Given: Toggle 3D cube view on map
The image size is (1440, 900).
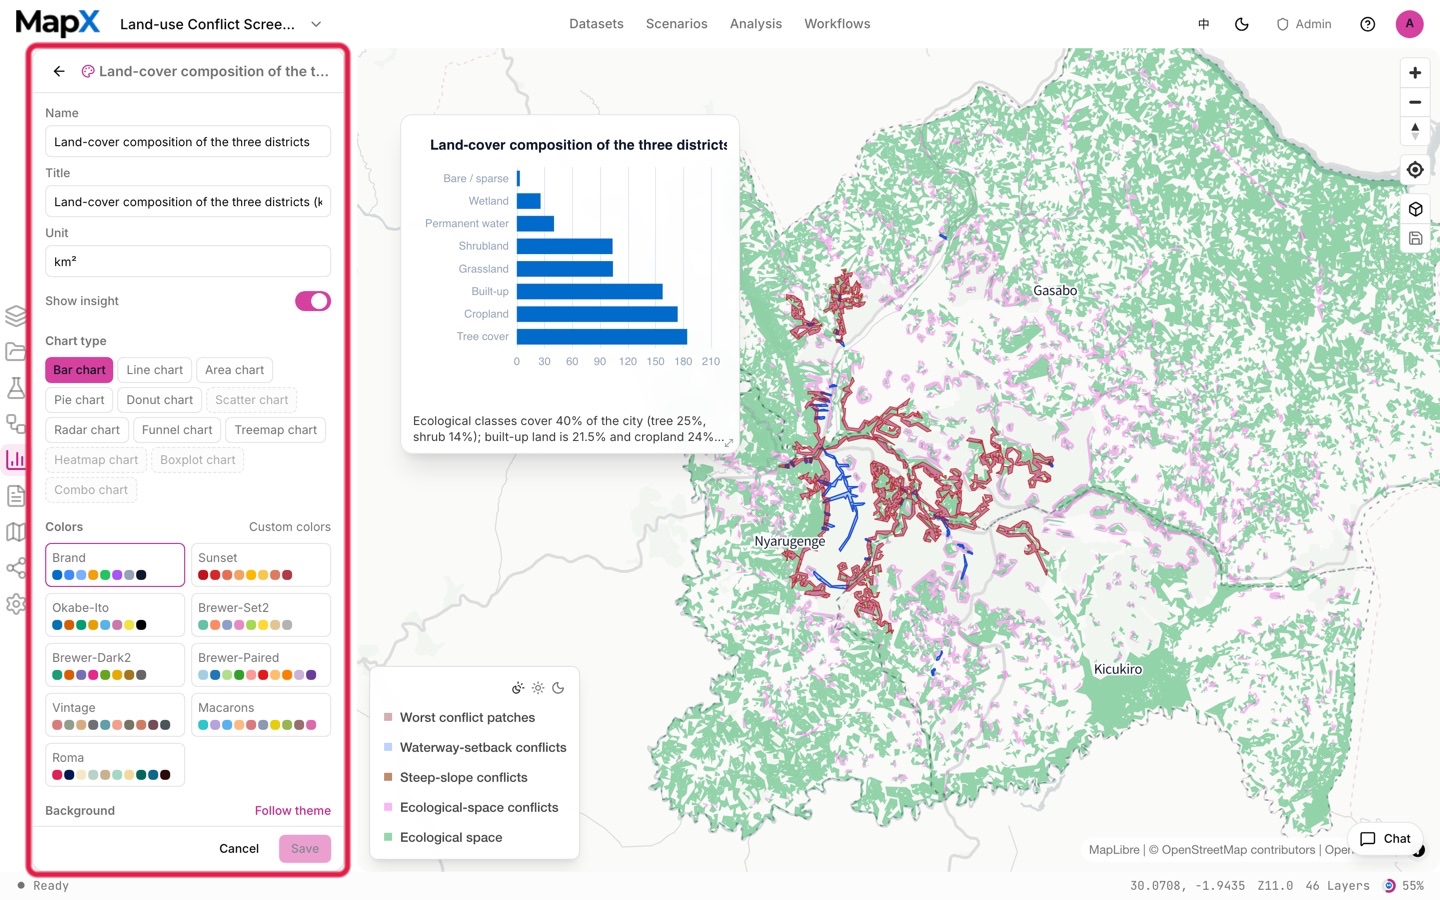Looking at the screenshot, I should pos(1414,209).
